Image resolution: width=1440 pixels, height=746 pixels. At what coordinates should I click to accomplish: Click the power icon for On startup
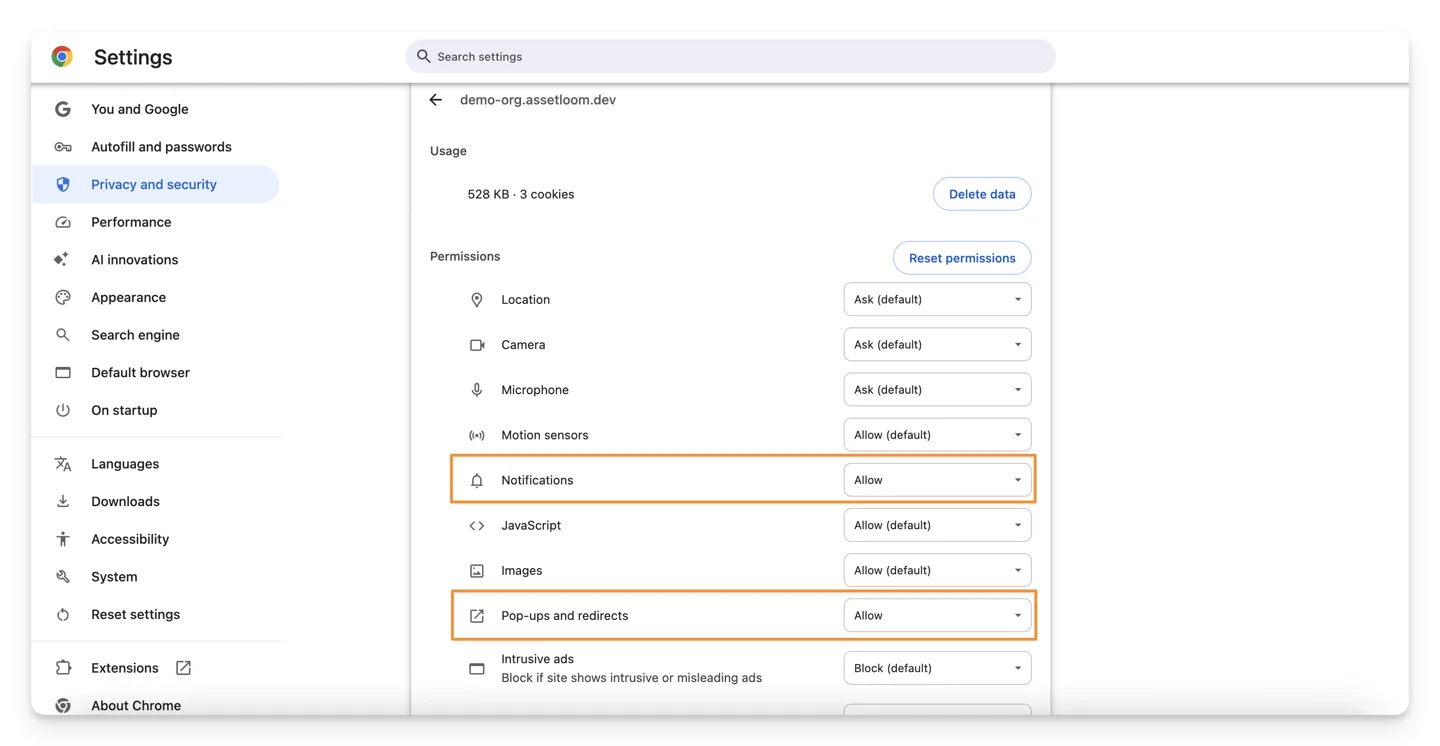63,410
